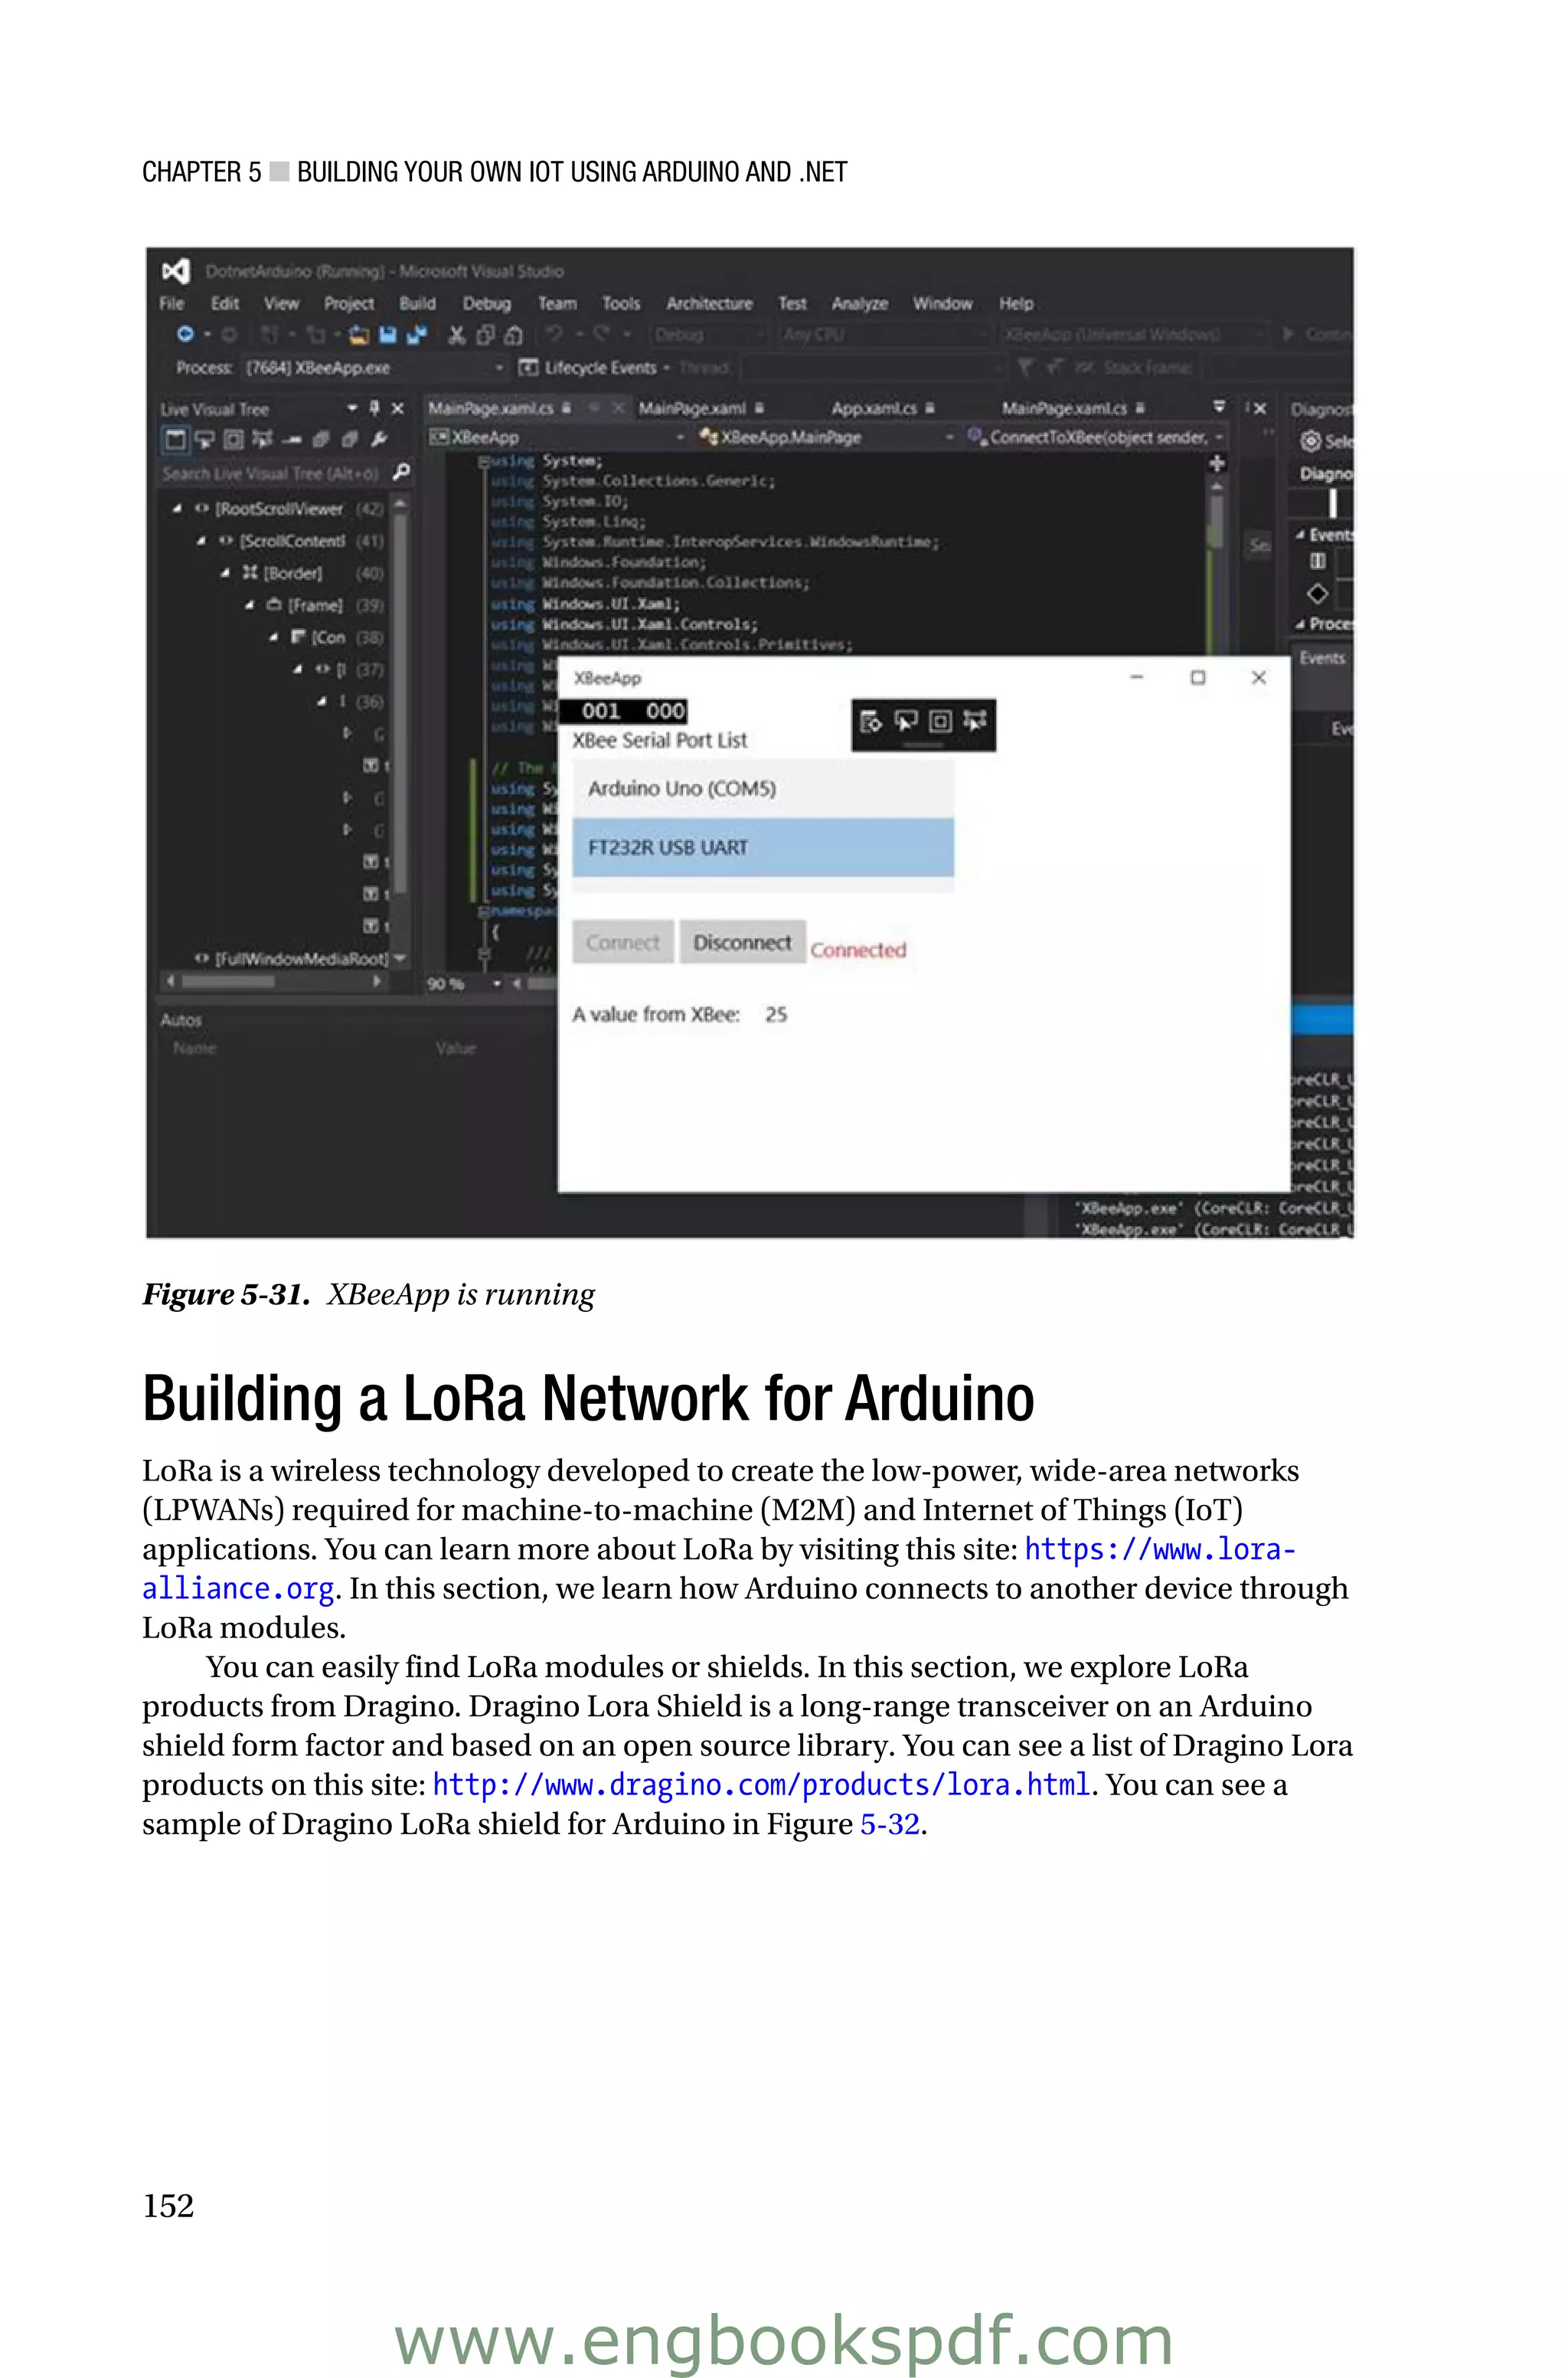
Task: Click the Undo arrow icon
Action: 554,334
